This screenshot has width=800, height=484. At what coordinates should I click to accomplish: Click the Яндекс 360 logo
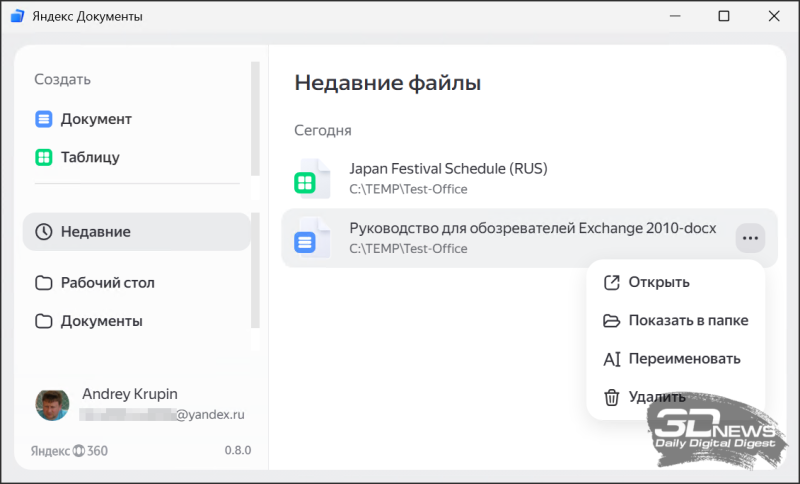(69, 451)
